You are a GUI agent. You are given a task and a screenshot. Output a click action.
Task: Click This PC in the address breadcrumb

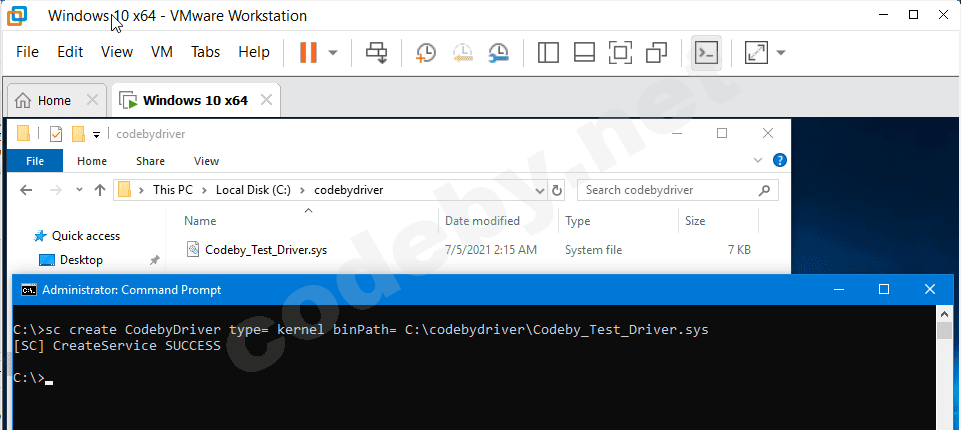click(x=173, y=190)
